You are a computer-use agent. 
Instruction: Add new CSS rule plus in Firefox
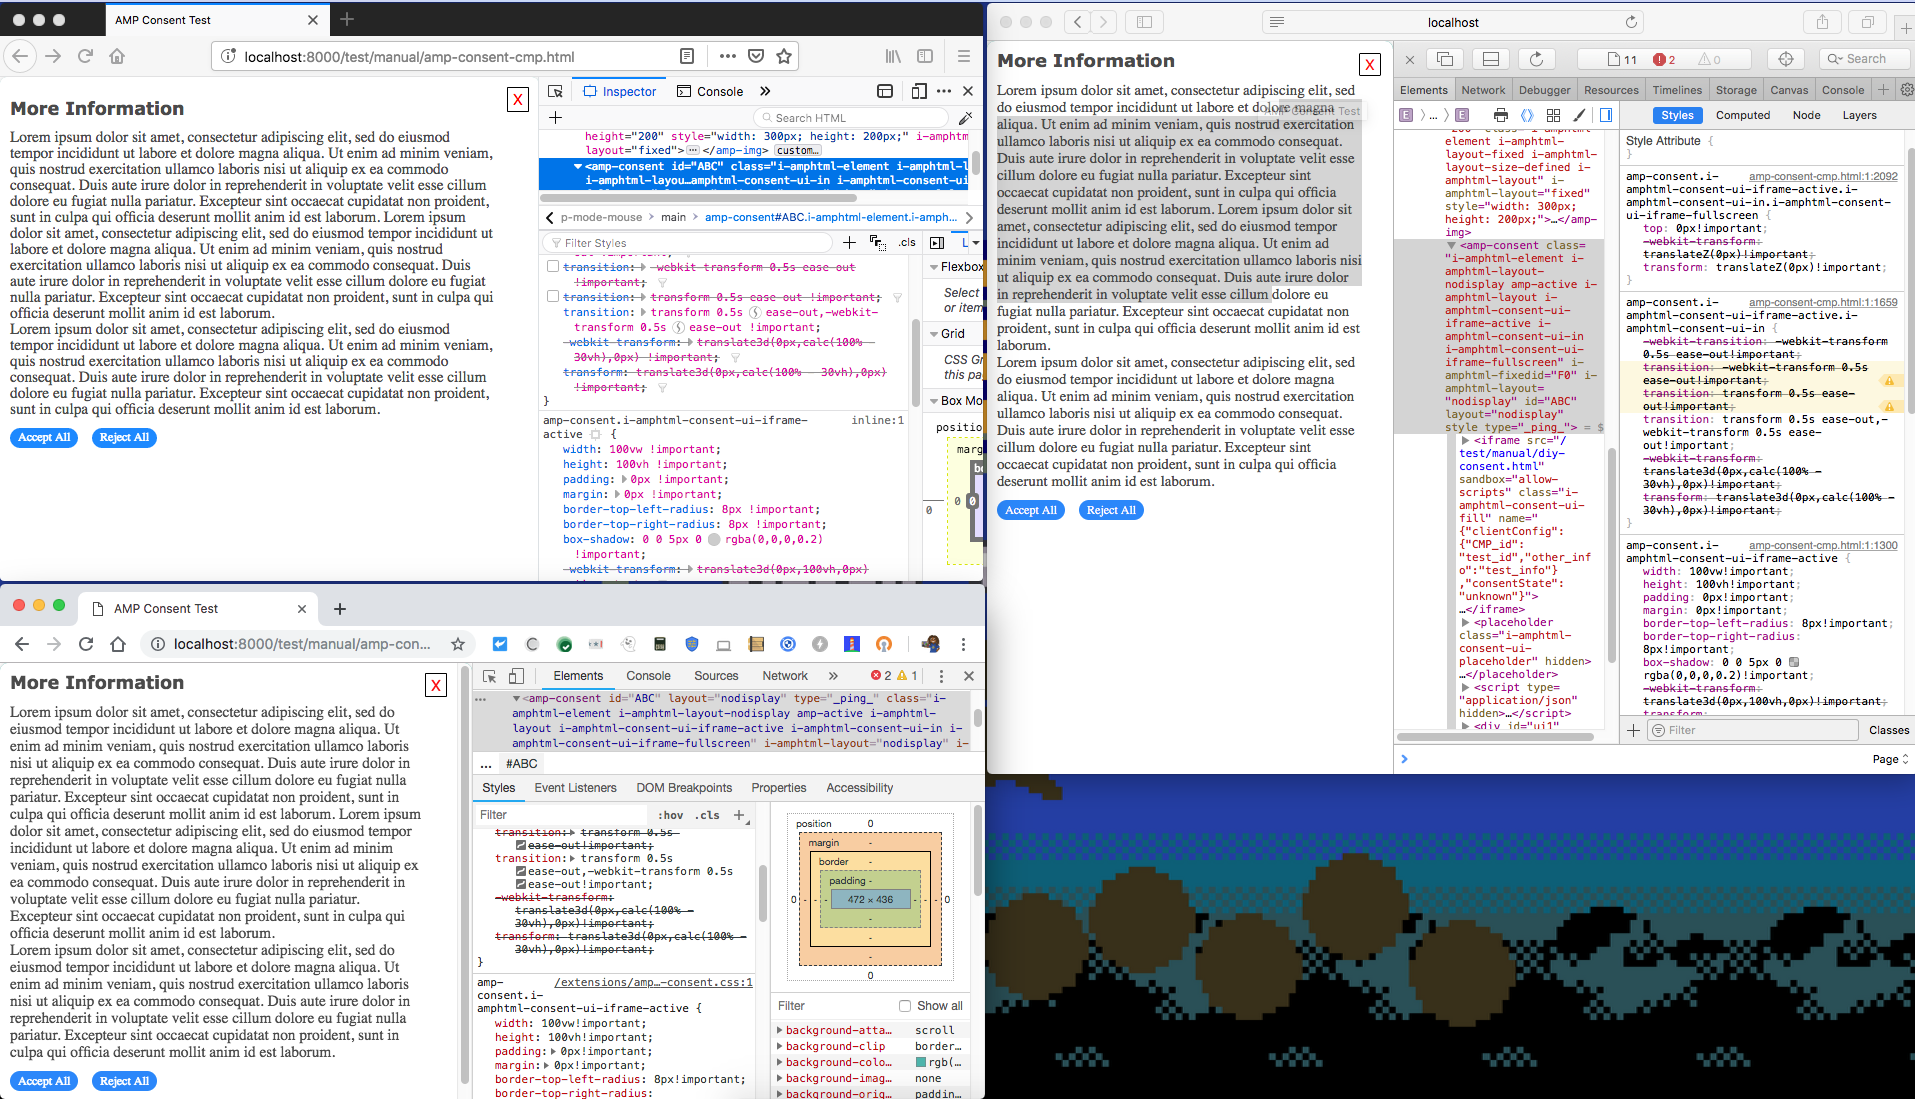click(849, 242)
